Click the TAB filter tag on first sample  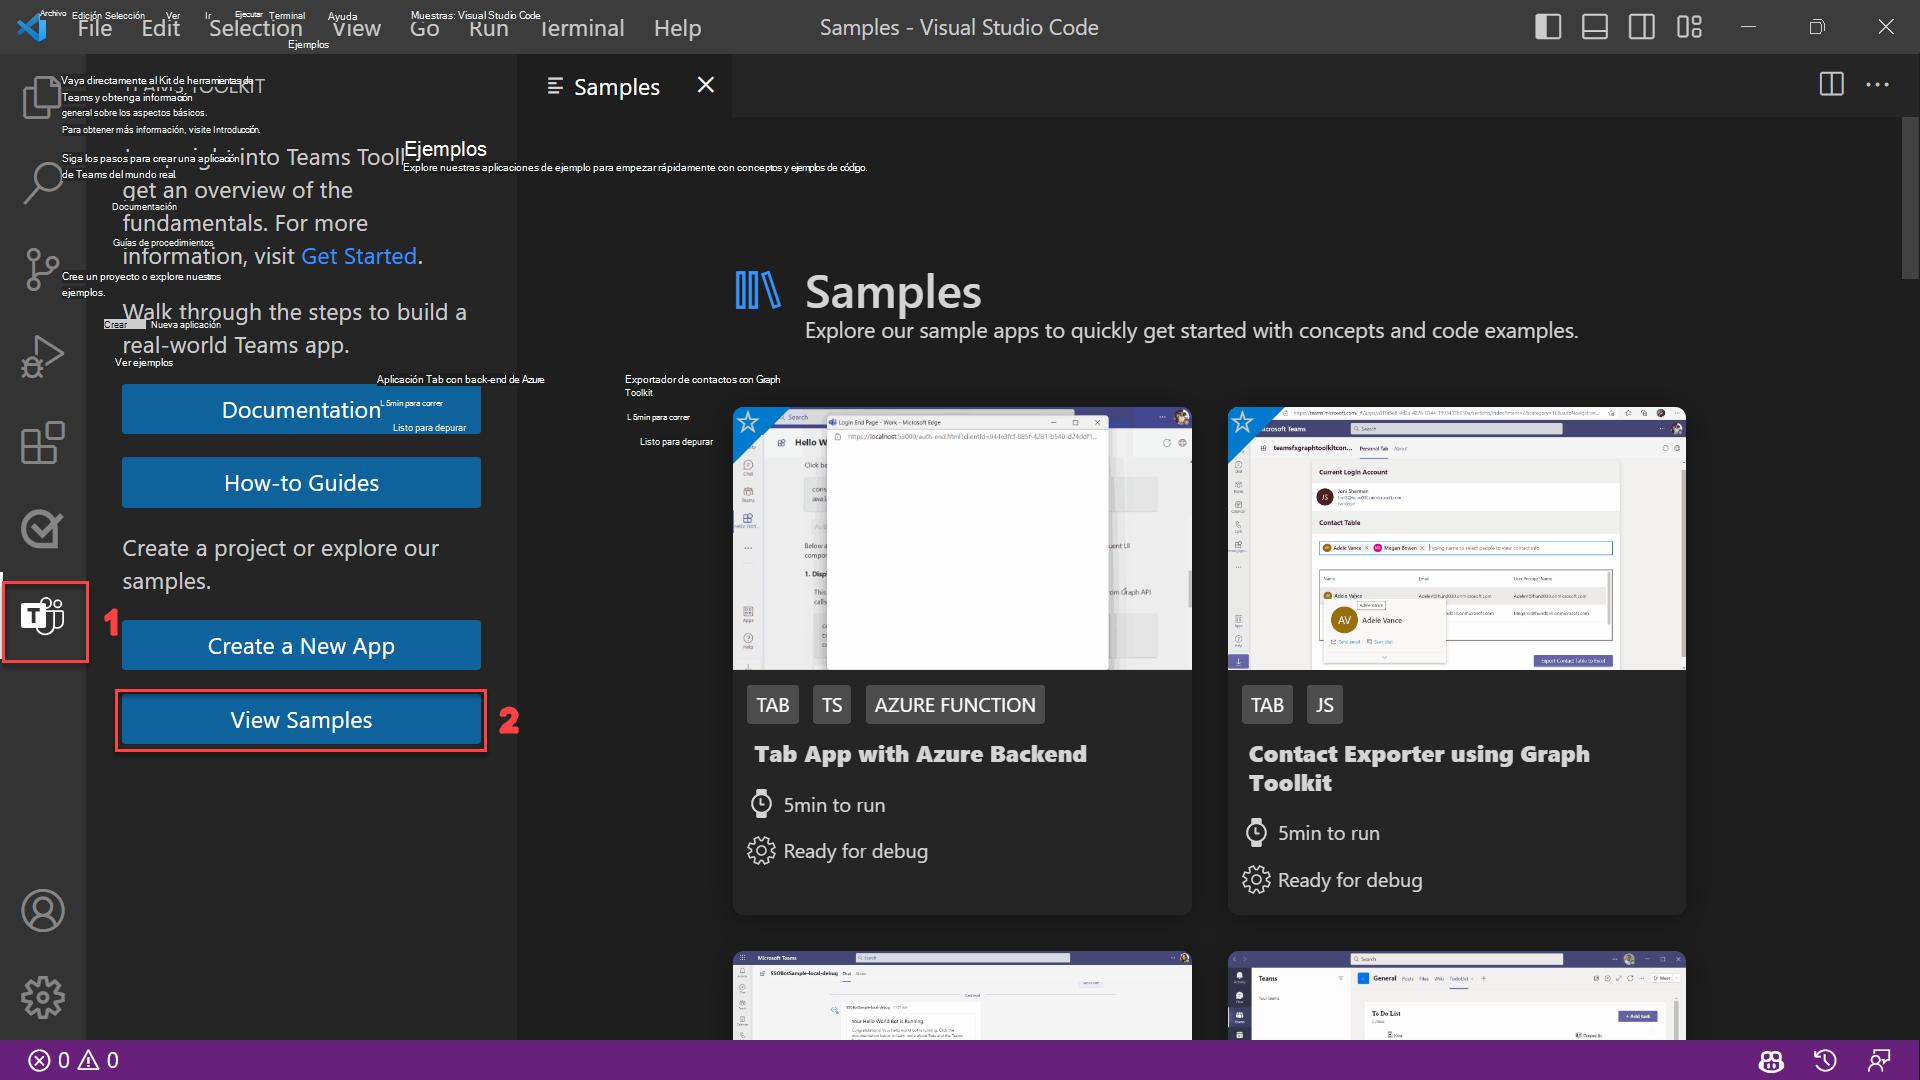[x=773, y=704]
